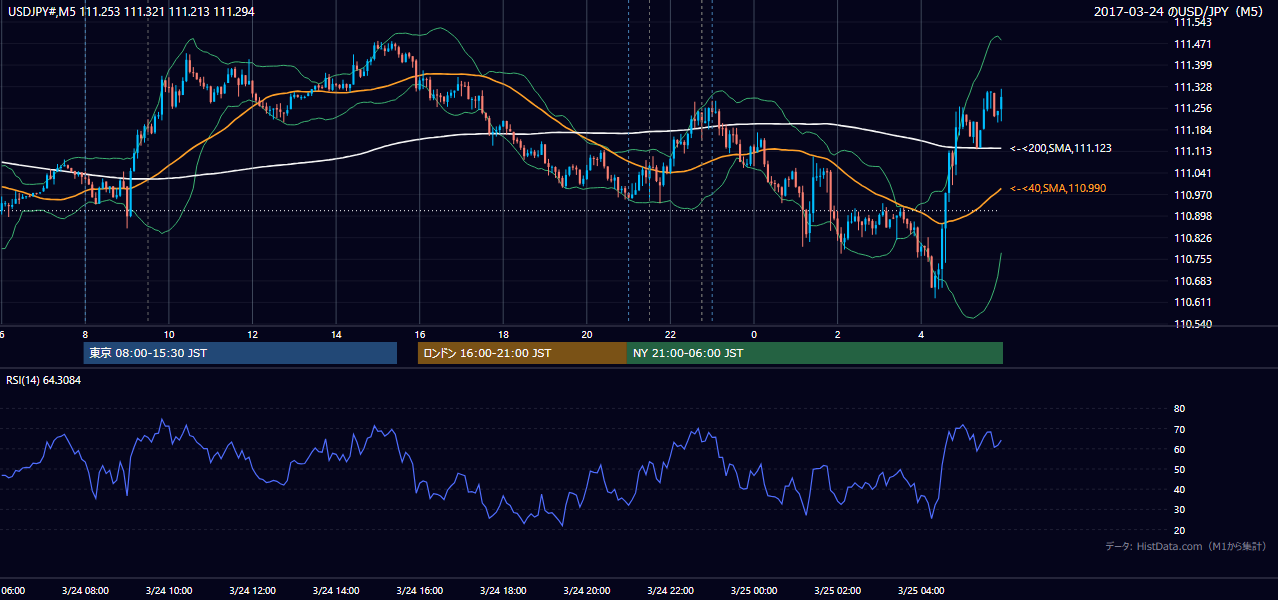Click the 110.611 price axis label
This screenshot has height=600, width=1278.
1194,302
